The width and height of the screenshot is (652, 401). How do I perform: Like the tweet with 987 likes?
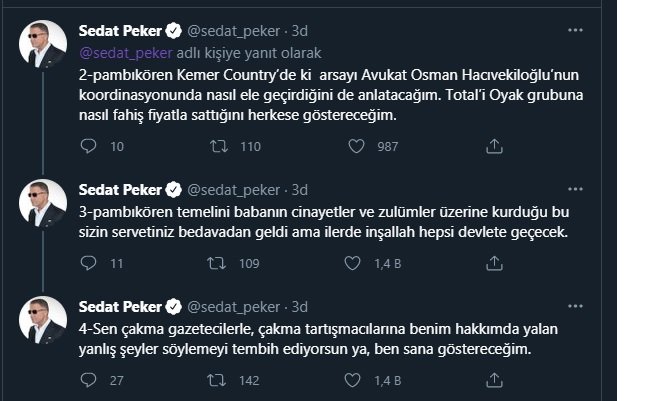(x=356, y=146)
